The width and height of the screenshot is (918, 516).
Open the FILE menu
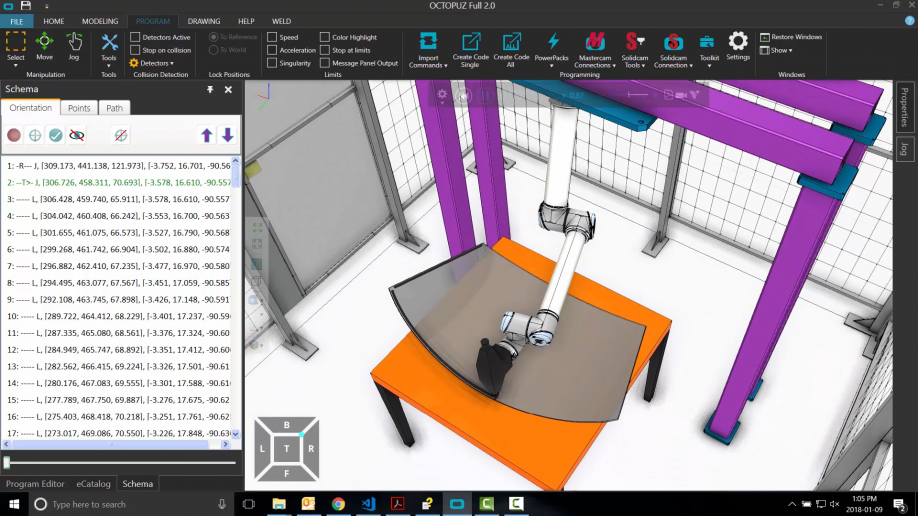[x=16, y=21]
